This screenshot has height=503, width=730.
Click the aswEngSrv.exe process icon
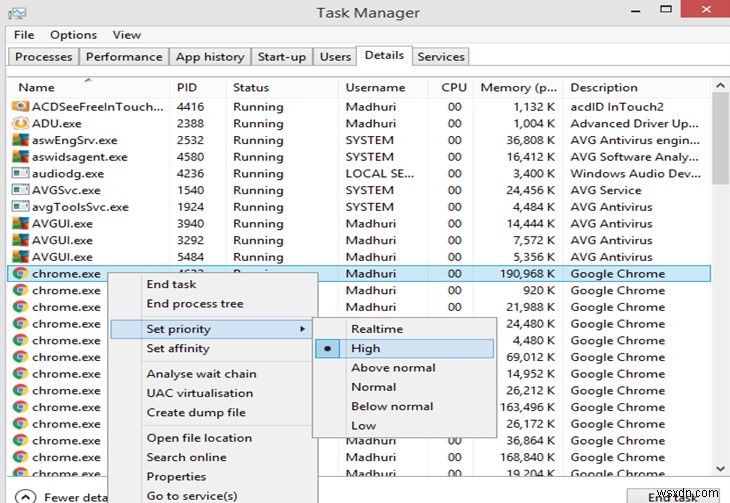(x=20, y=141)
